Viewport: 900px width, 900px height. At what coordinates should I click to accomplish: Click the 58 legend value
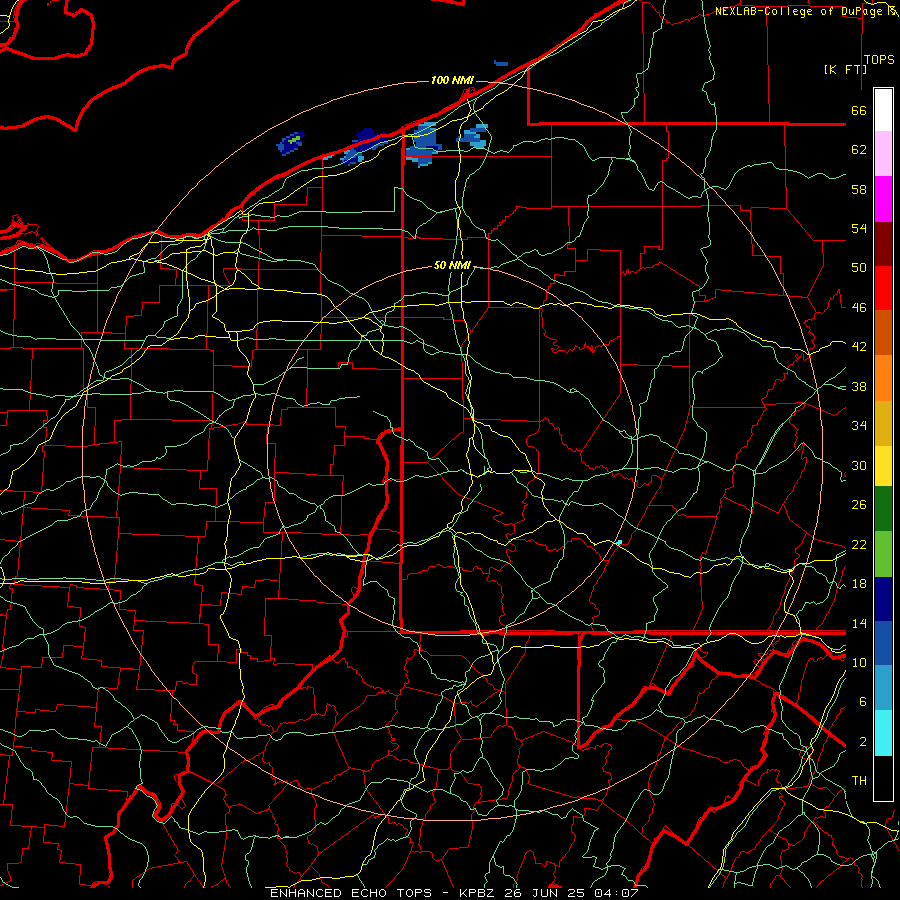tap(859, 189)
